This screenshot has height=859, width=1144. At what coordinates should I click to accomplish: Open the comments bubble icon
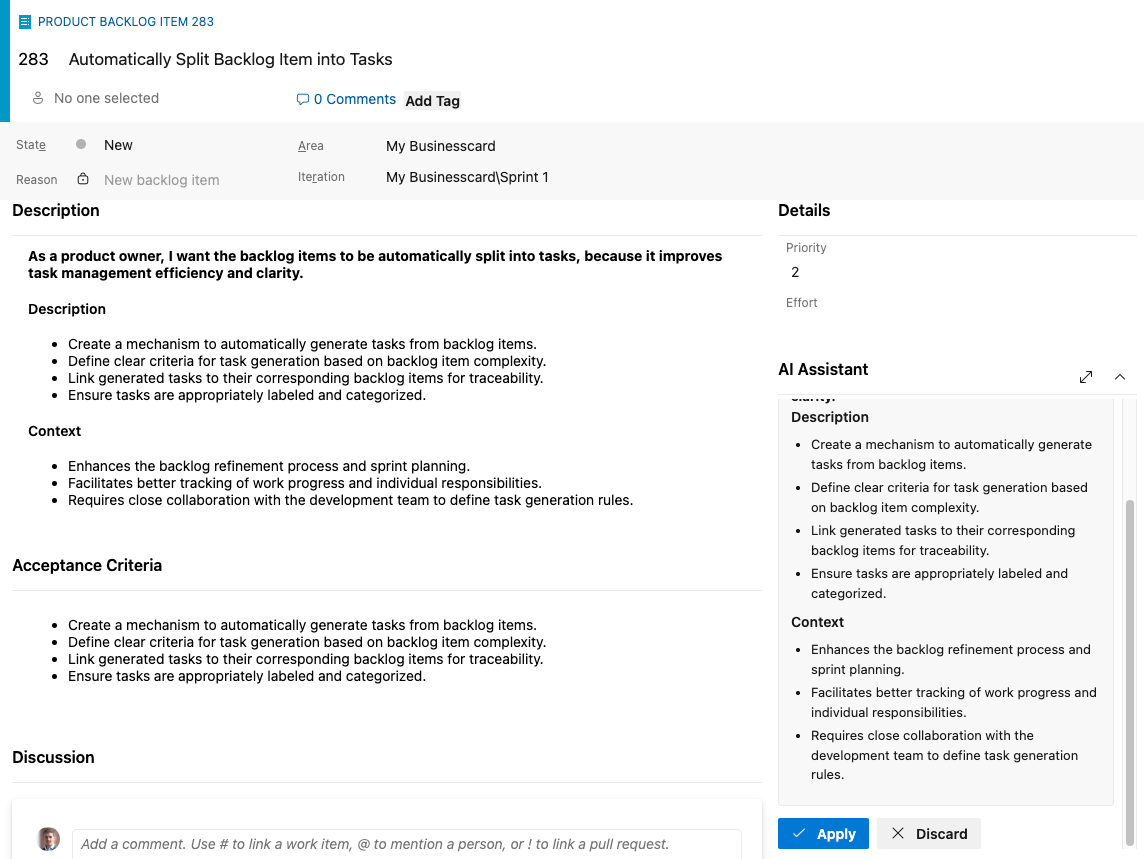coord(303,99)
